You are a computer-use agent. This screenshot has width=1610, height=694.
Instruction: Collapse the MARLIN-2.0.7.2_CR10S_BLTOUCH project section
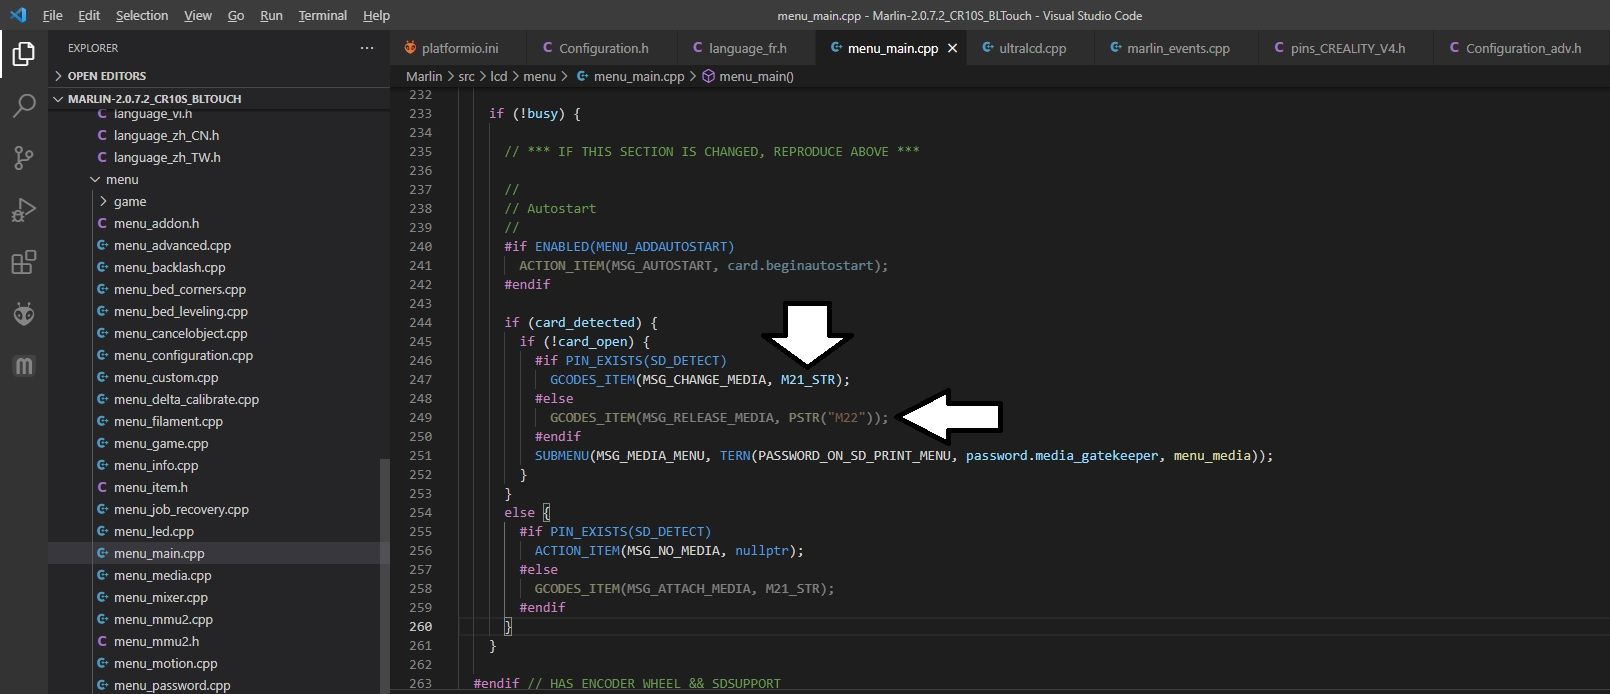click(218, 99)
